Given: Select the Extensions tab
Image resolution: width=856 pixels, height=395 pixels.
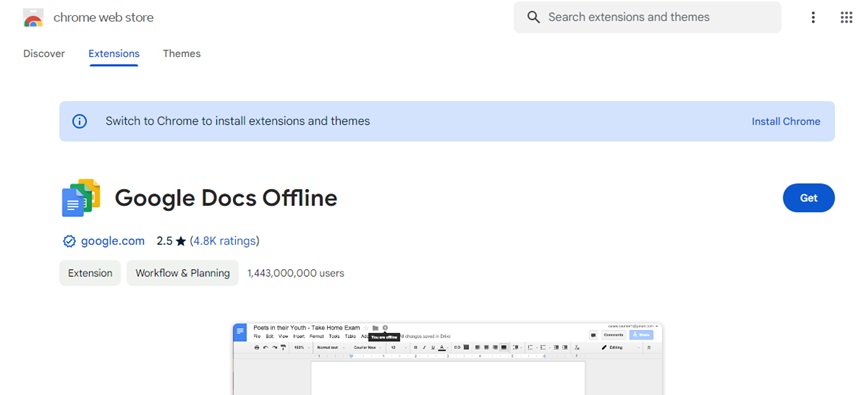Looking at the screenshot, I should pos(114,53).
